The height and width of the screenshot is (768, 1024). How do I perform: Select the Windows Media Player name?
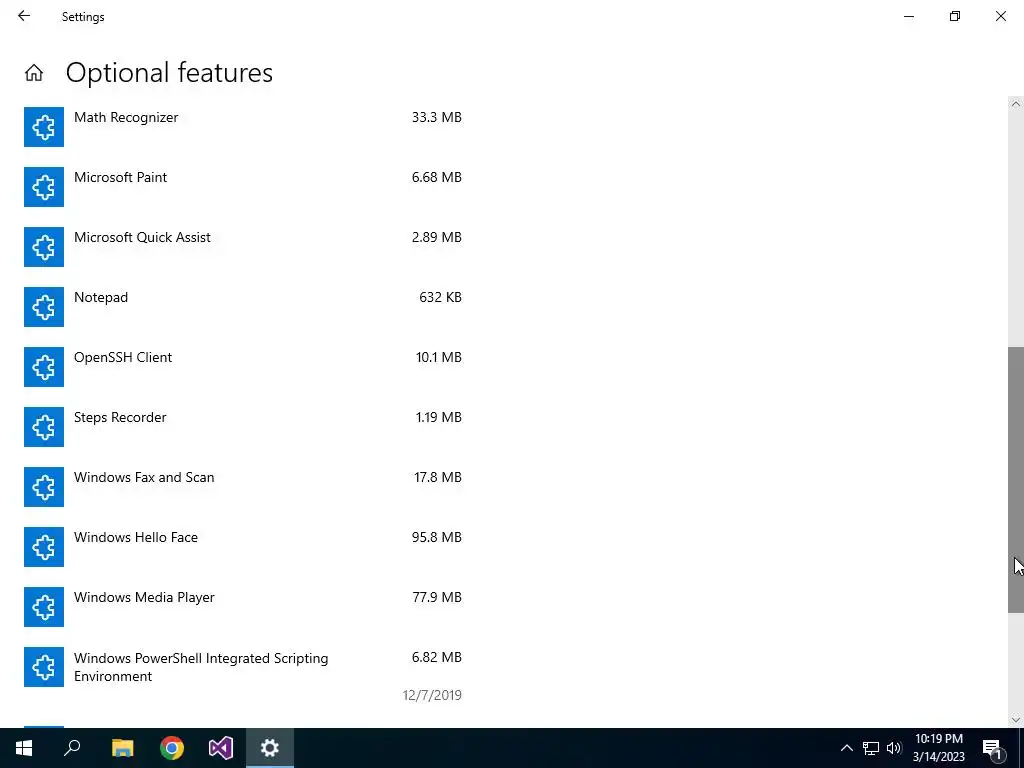pos(144,598)
